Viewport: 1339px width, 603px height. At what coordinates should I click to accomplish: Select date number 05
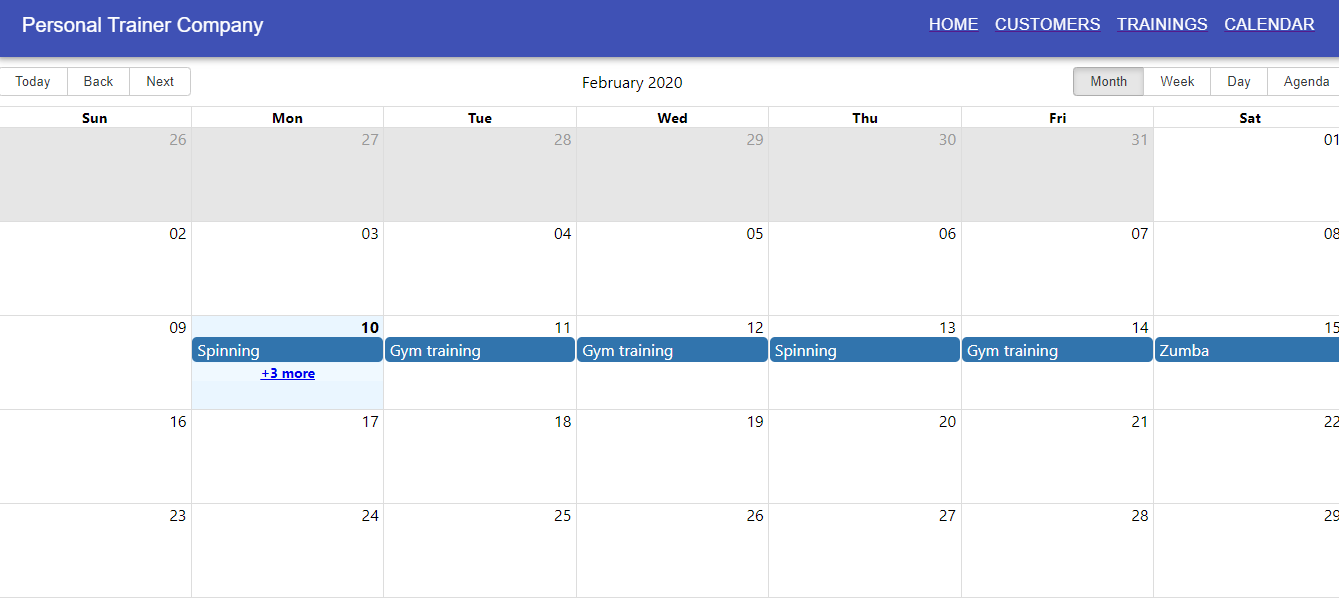click(x=755, y=234)
